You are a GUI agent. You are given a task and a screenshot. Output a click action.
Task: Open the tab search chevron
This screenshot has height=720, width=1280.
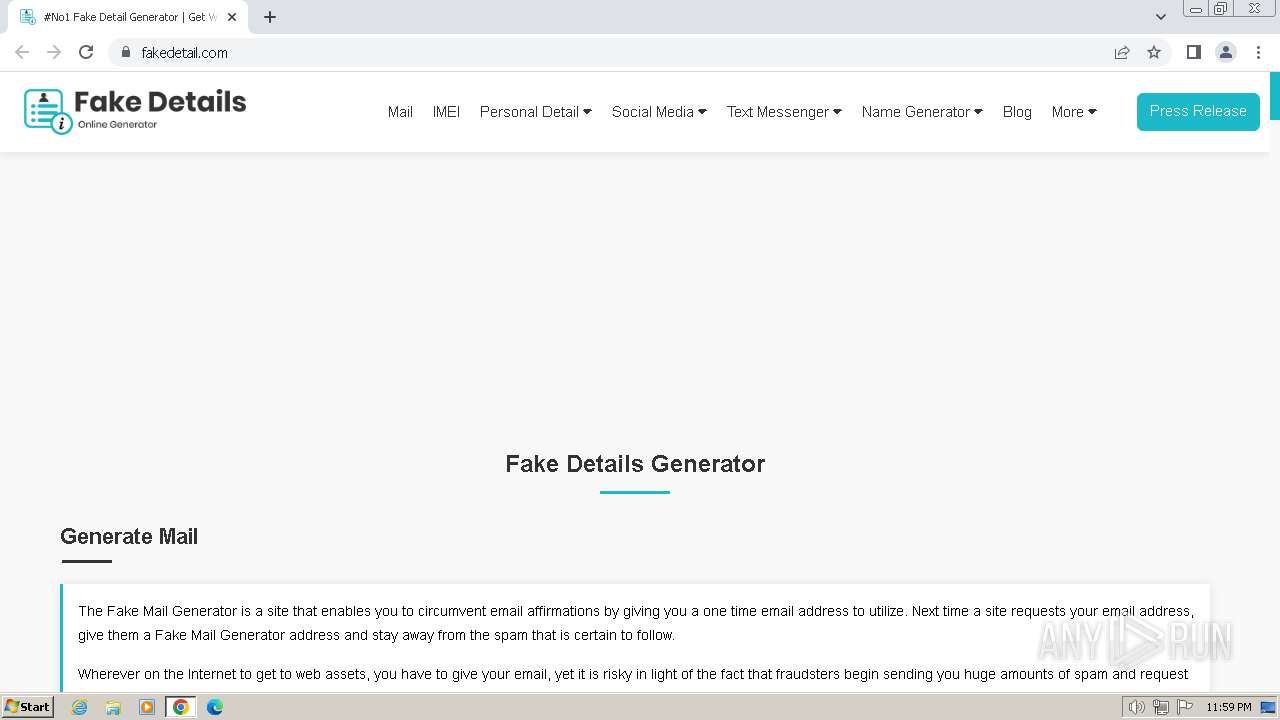1161,17
